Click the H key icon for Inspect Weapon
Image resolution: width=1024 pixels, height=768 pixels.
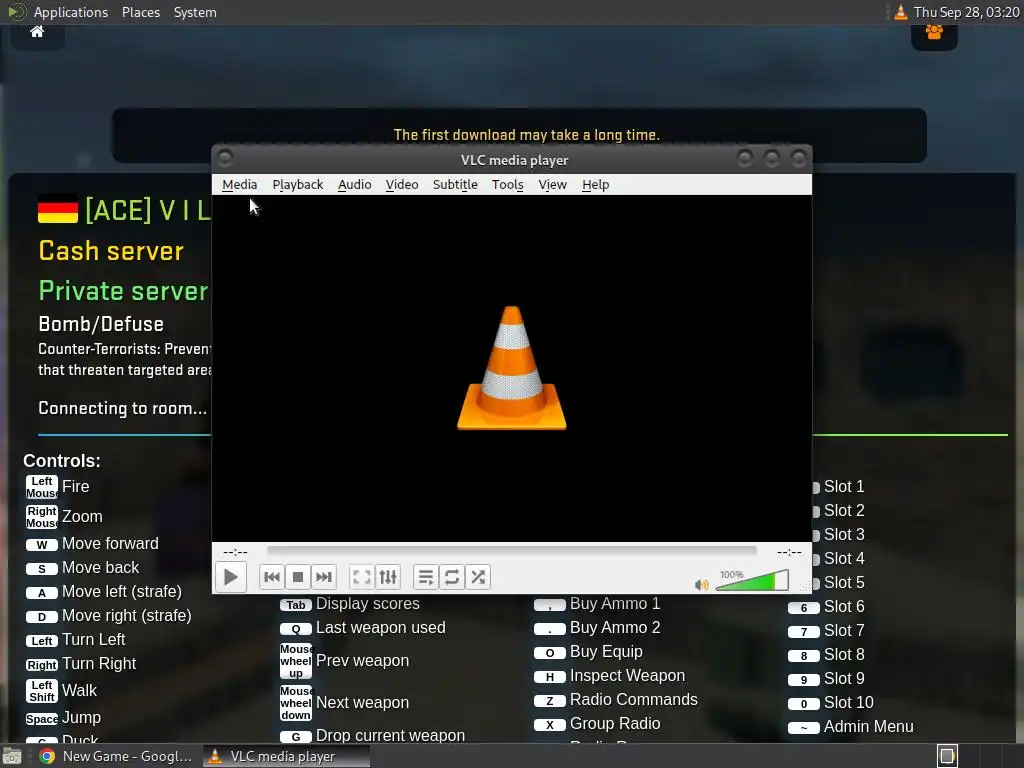tap(550, 677)
